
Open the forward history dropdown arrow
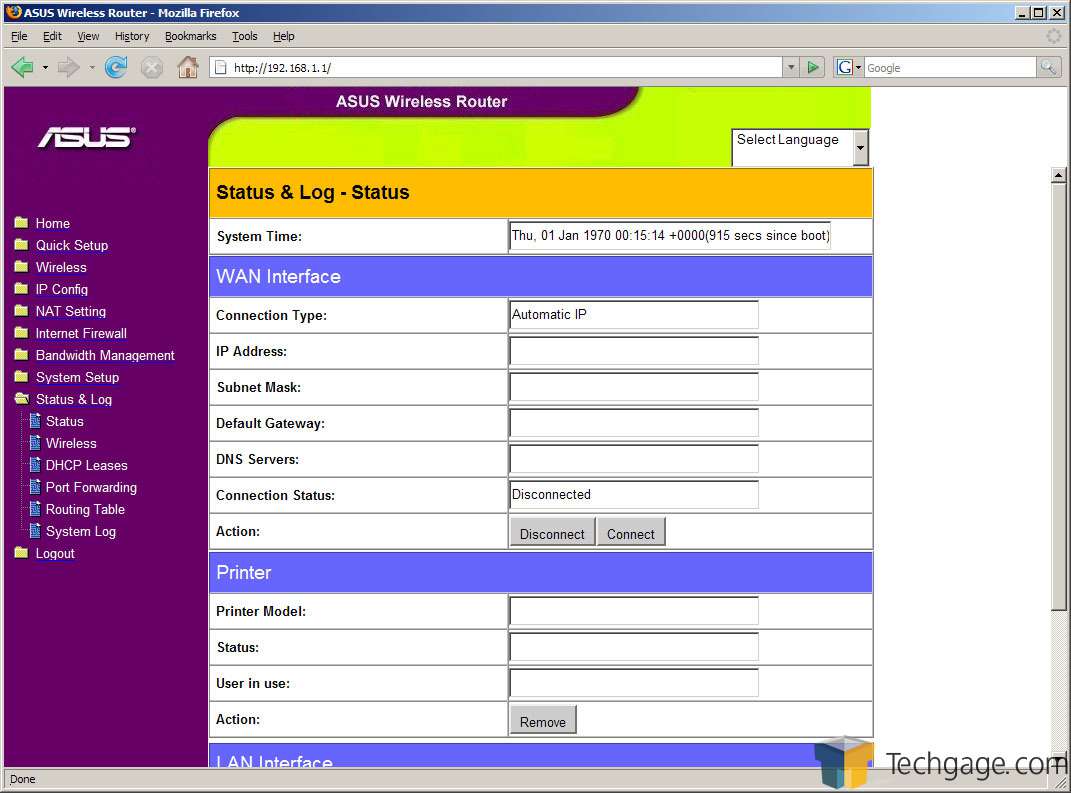(92, 68)
